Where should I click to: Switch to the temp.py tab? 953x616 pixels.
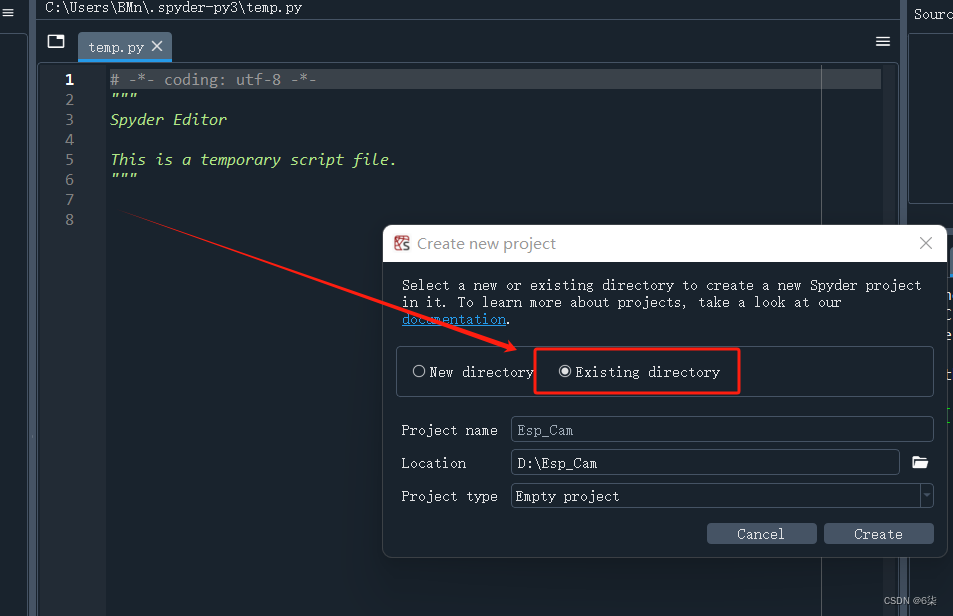tap(116, 47)
